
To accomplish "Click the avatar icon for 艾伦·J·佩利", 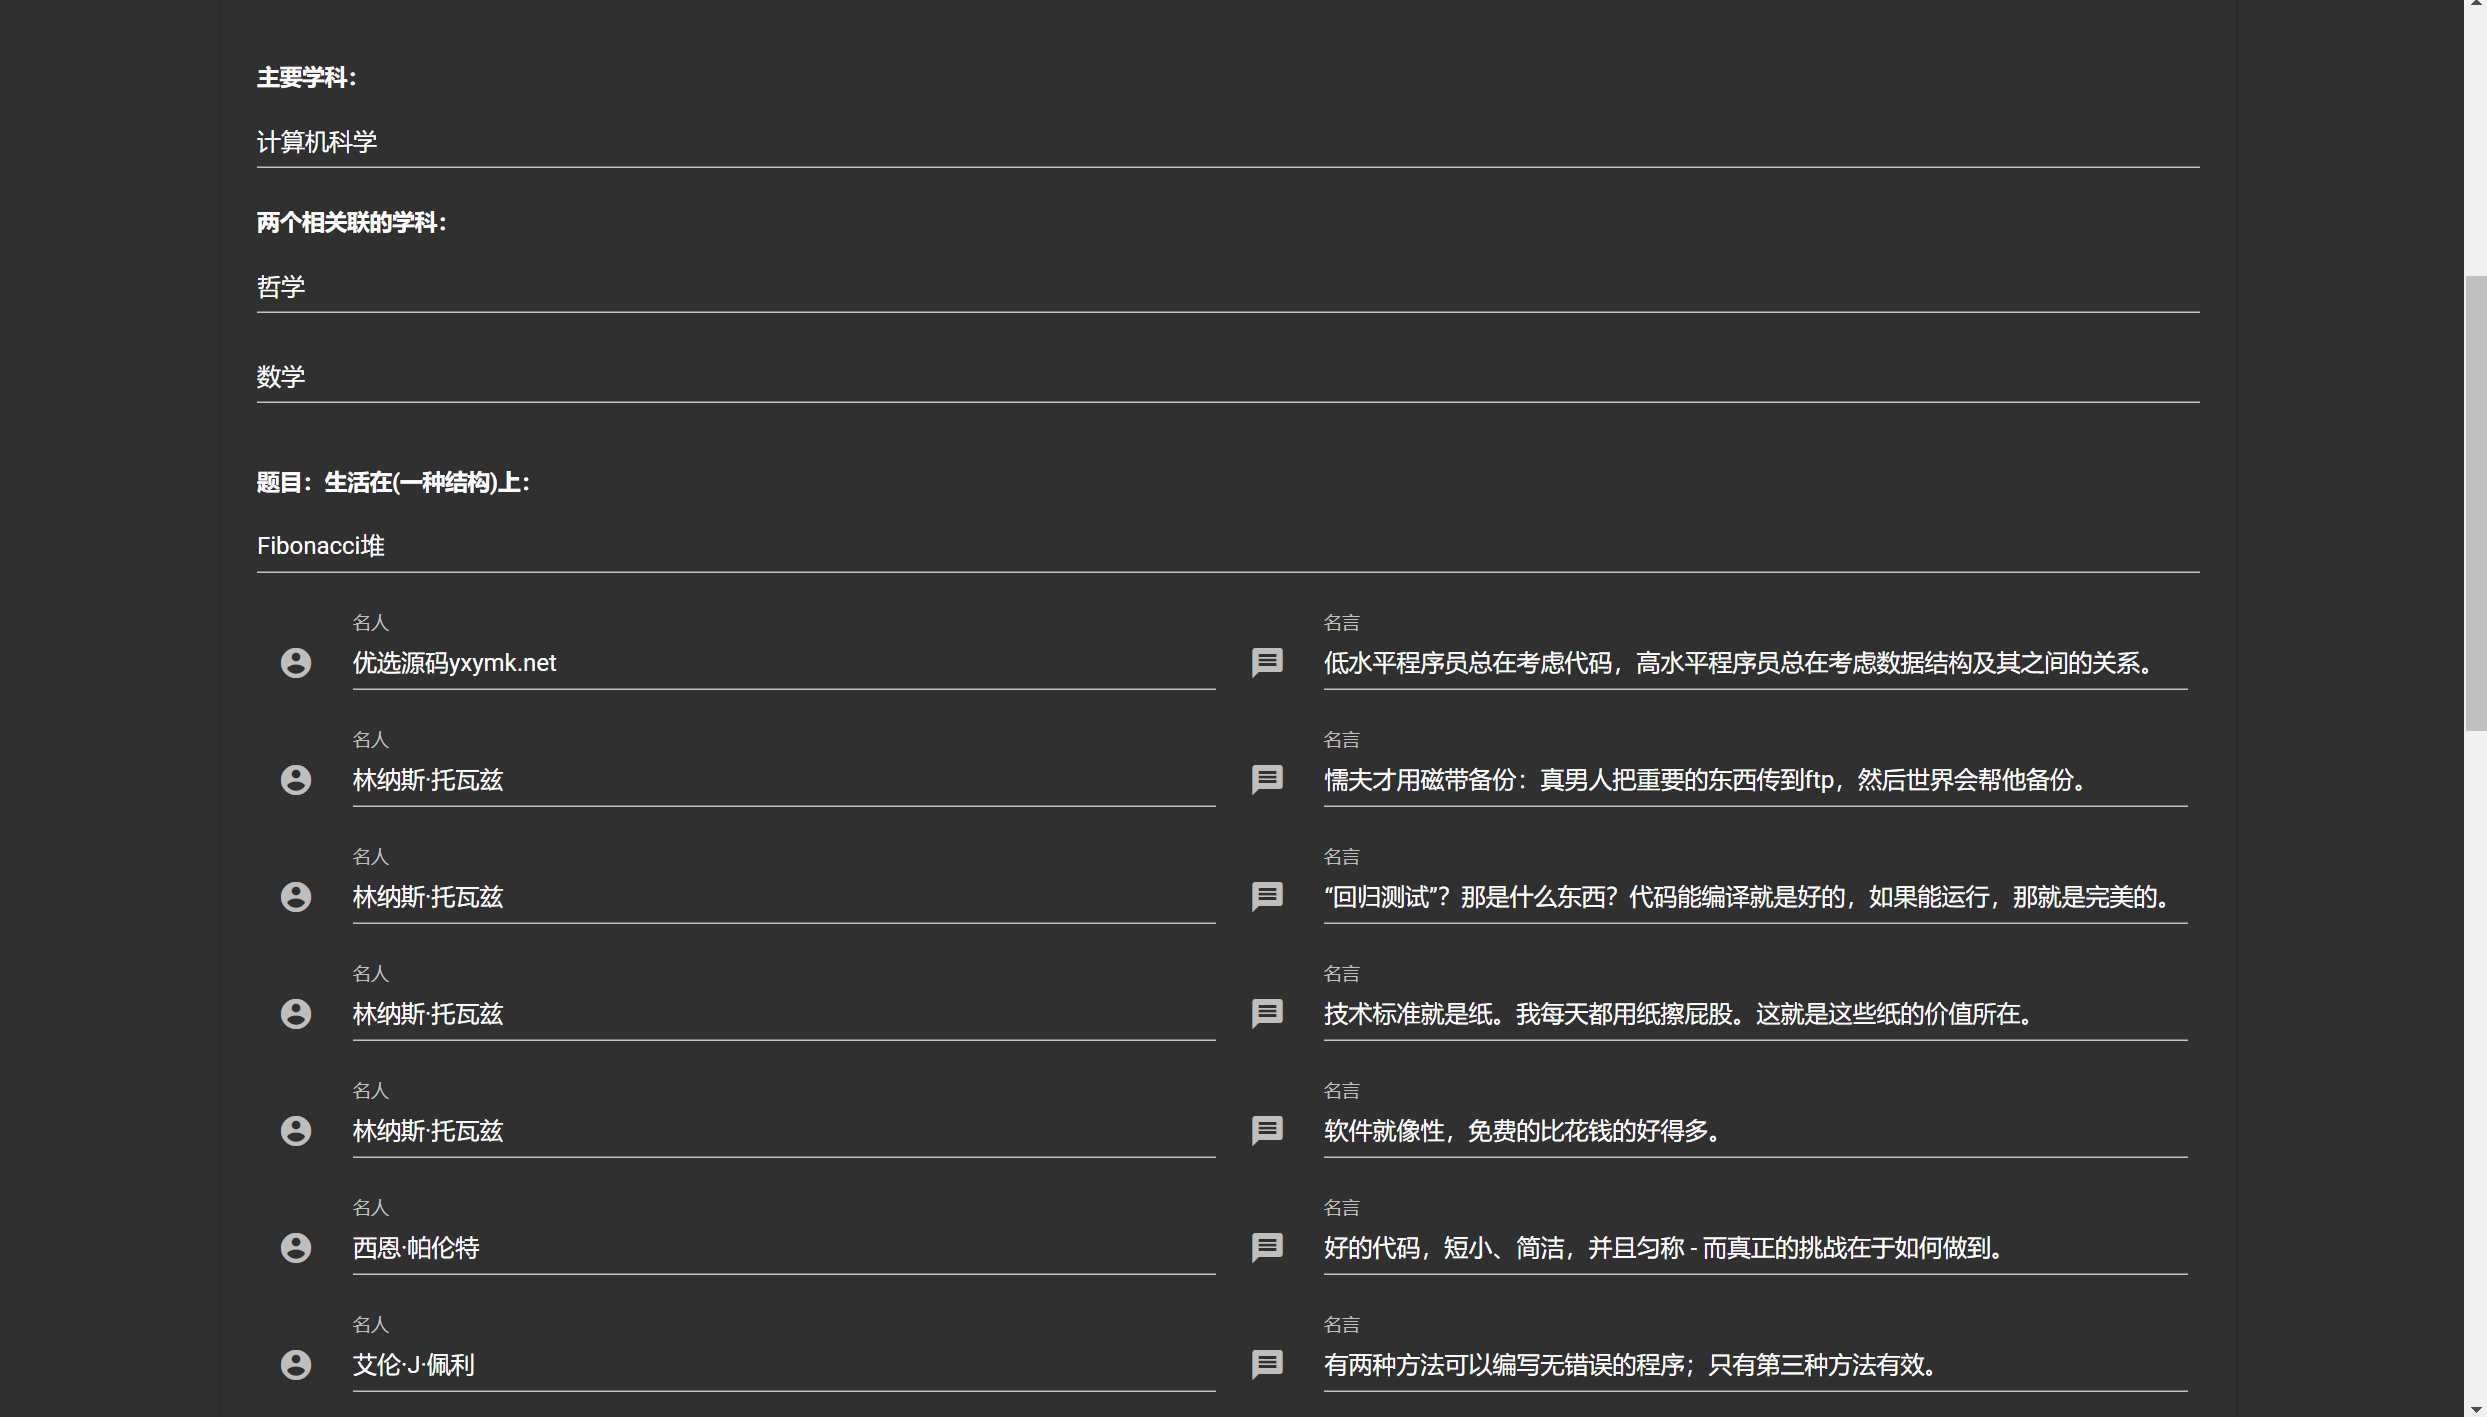I will pyautogui.click(x=296, y=1364).
